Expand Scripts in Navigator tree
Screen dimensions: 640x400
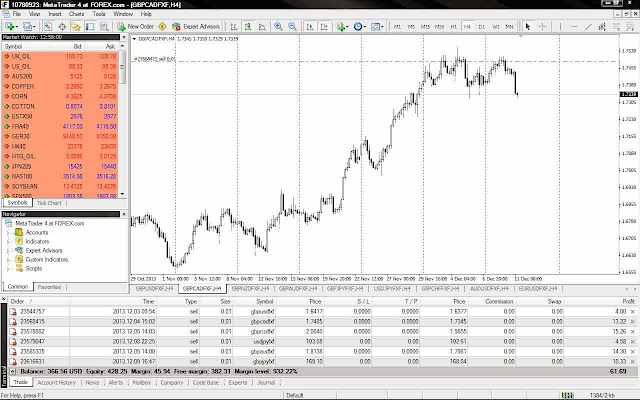point(8,269)
